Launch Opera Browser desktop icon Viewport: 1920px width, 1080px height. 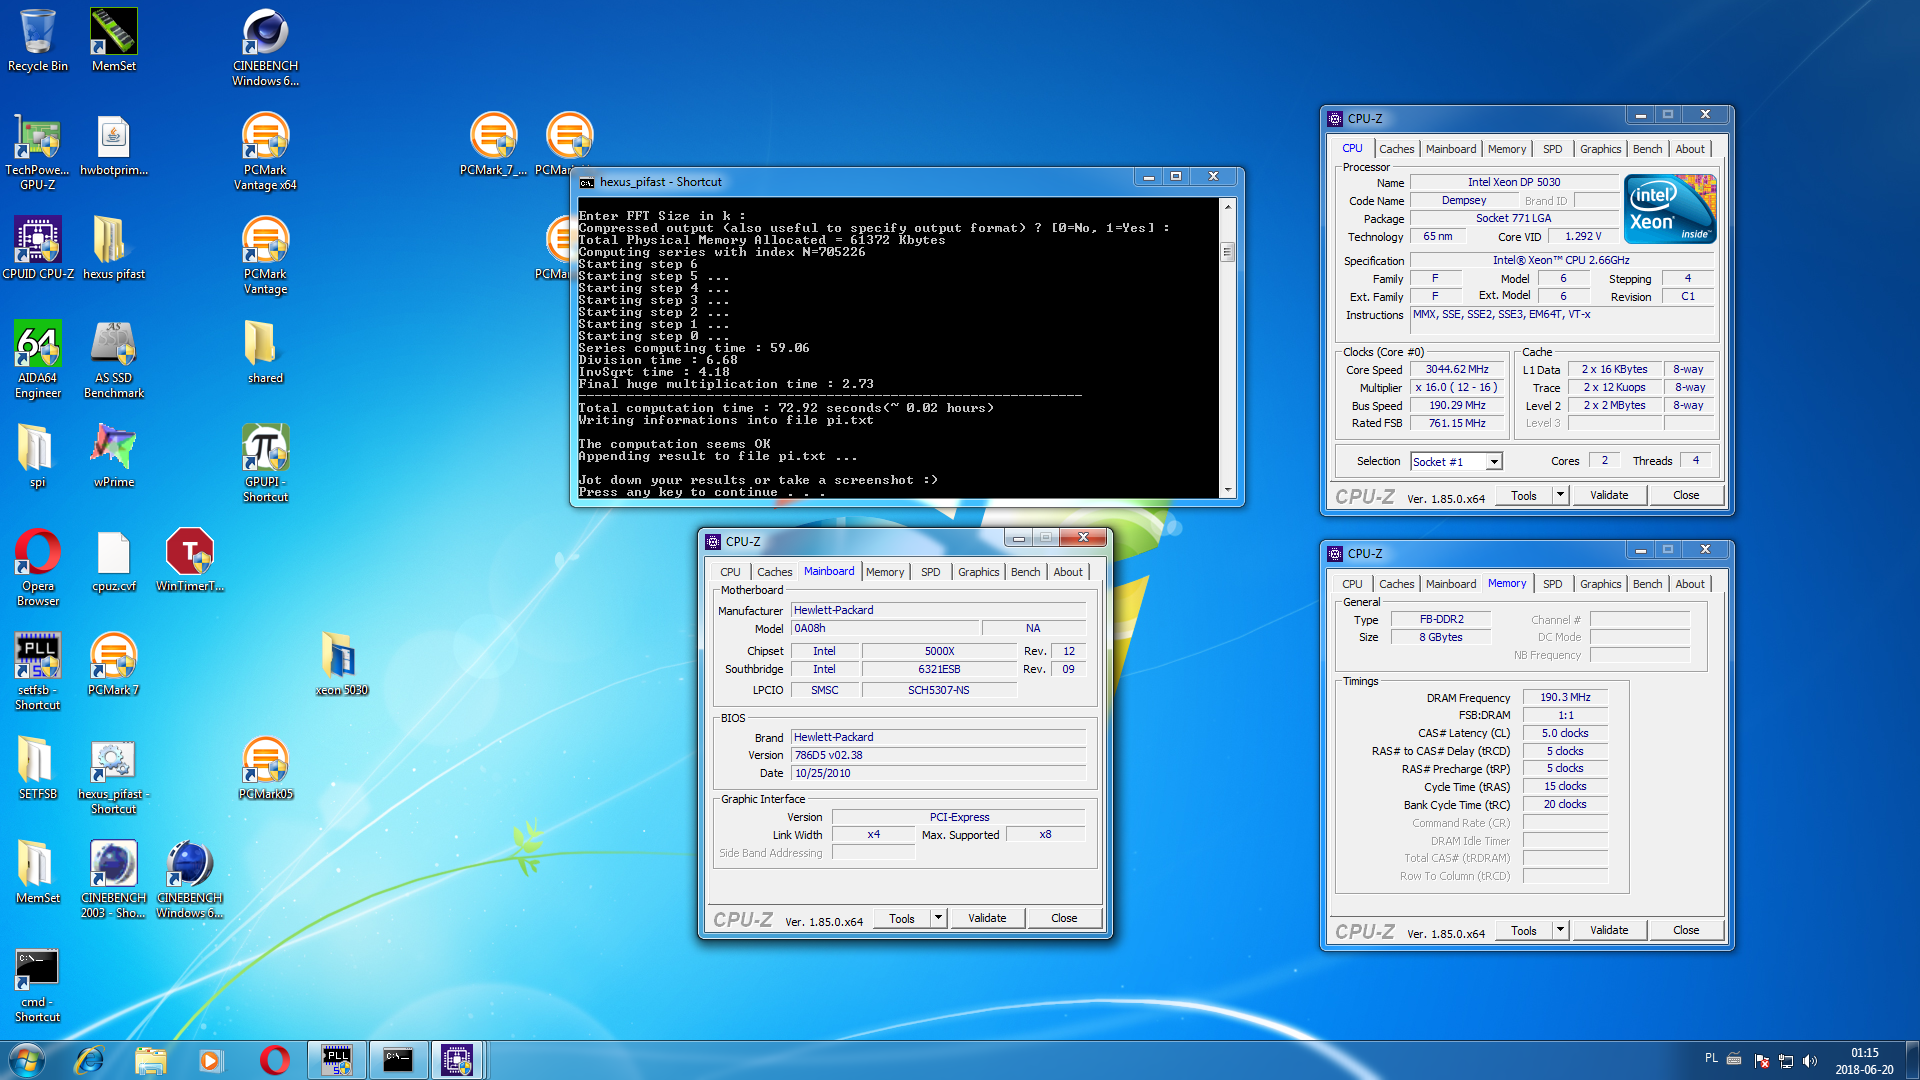(x=38, y=567)
